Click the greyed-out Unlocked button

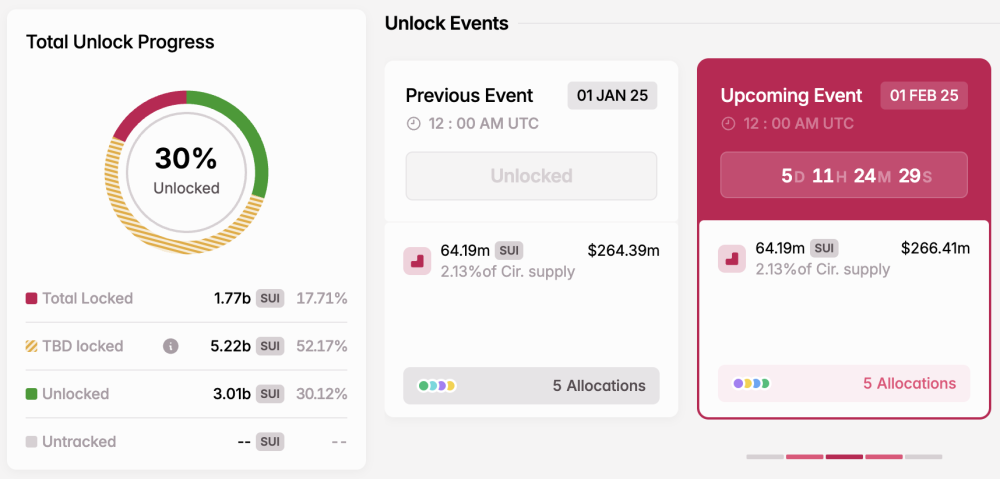coord(531,176)
